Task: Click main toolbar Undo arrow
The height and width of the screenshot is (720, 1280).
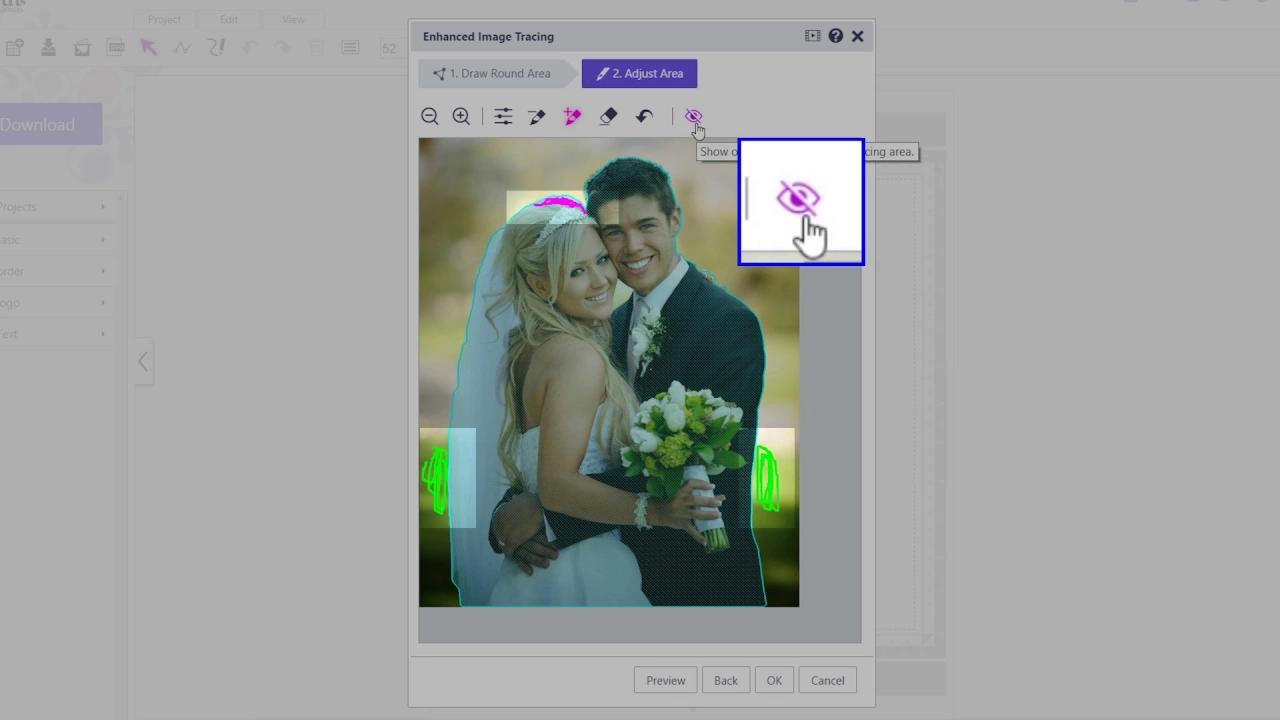Action: [249, 47]
